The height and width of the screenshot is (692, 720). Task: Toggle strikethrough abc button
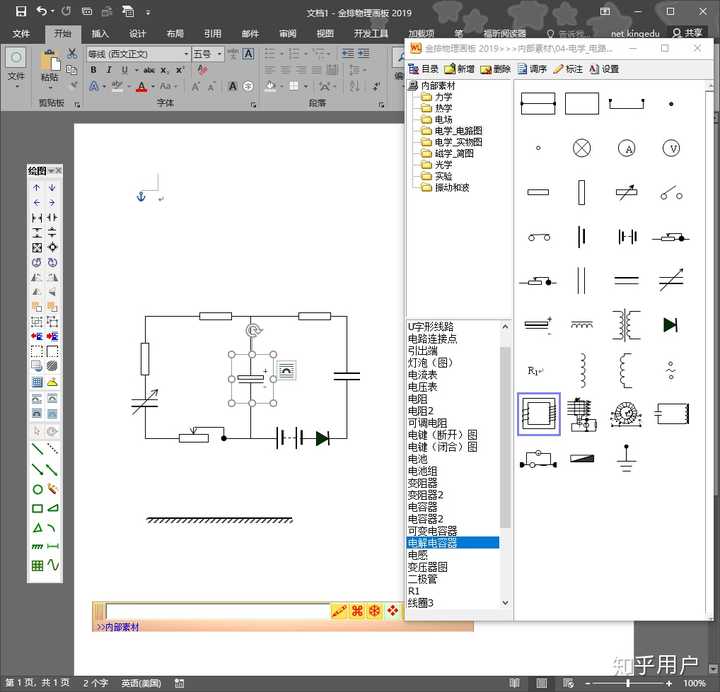[149, 70]
